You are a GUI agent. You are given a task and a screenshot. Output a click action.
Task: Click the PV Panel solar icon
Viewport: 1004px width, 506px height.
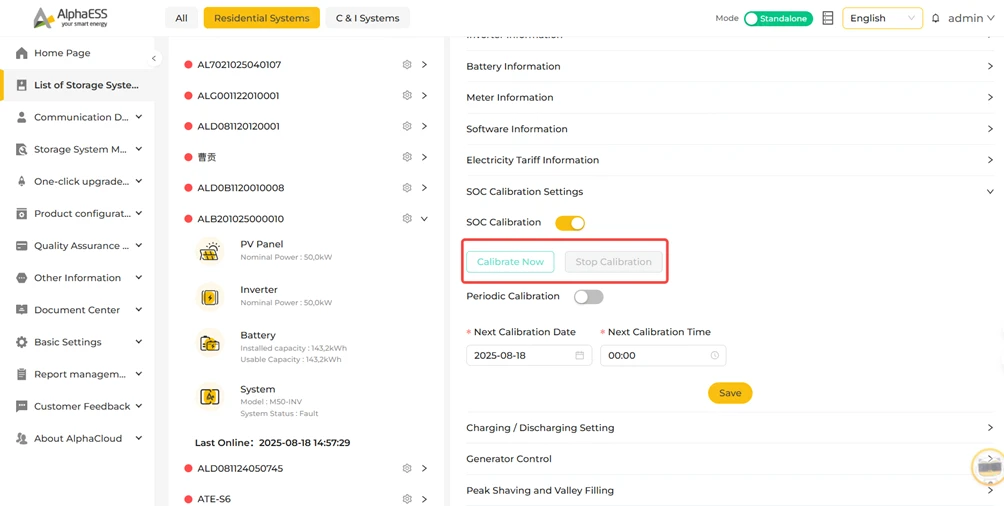pos(209,250)
